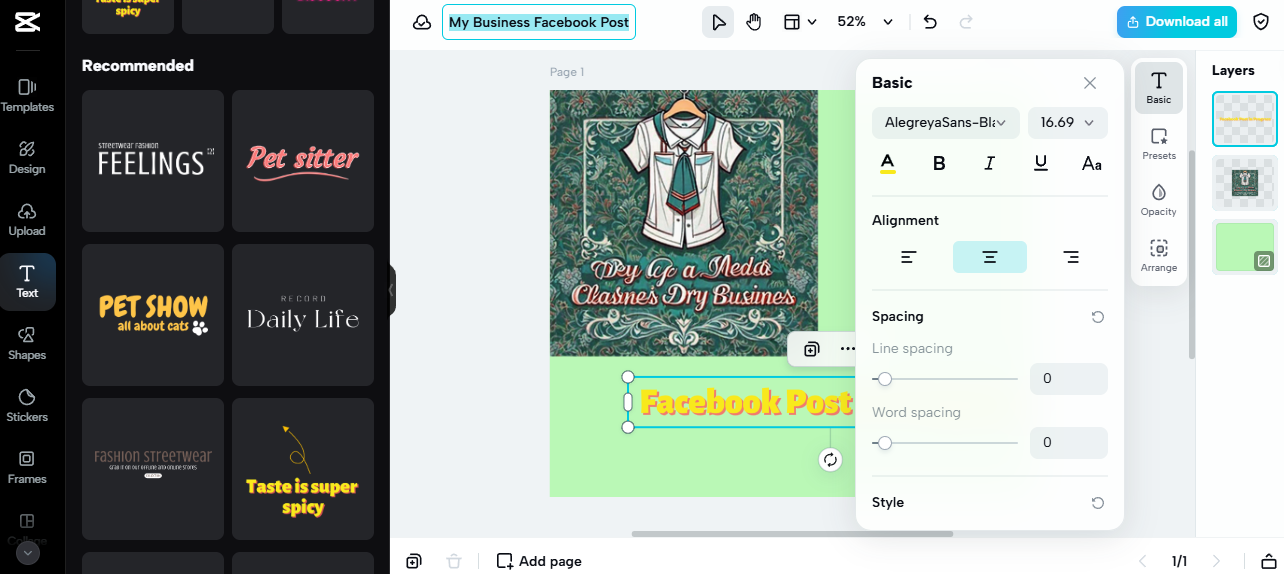
Task: Click the shield protection icon
Action: click(x=1261, y=22)
